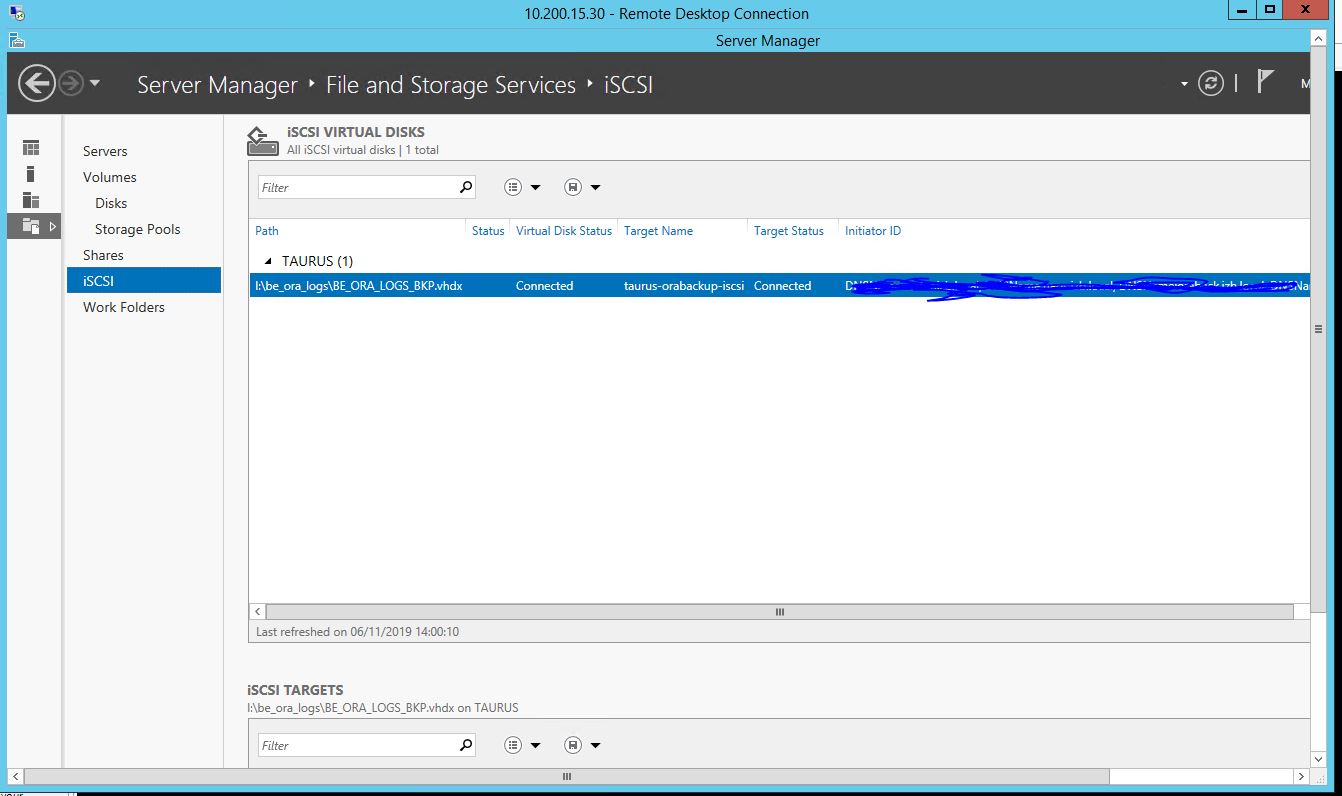
Task: Sort by Initiator ID column header
Action: [x=873, y=231]
